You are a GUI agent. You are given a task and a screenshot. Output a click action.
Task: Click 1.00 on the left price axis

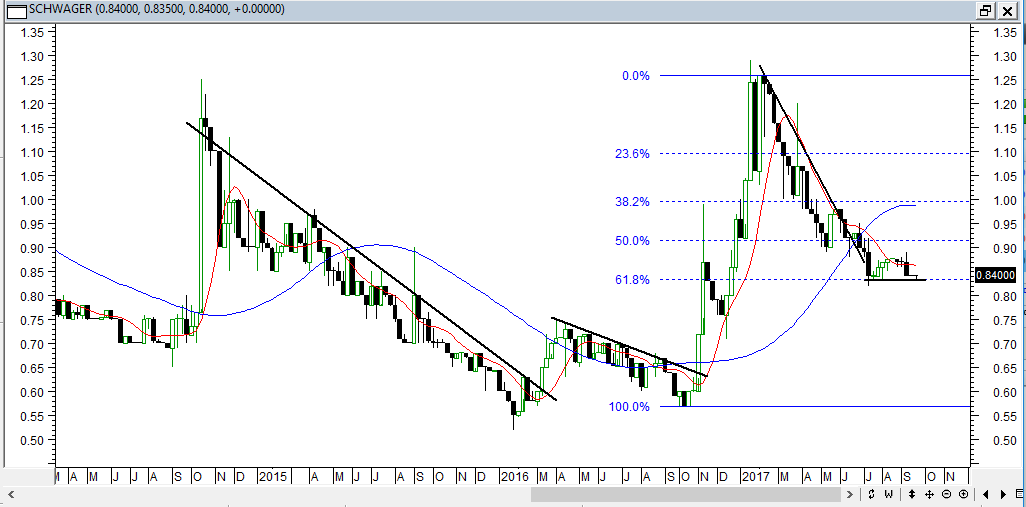tap(32, 200)
